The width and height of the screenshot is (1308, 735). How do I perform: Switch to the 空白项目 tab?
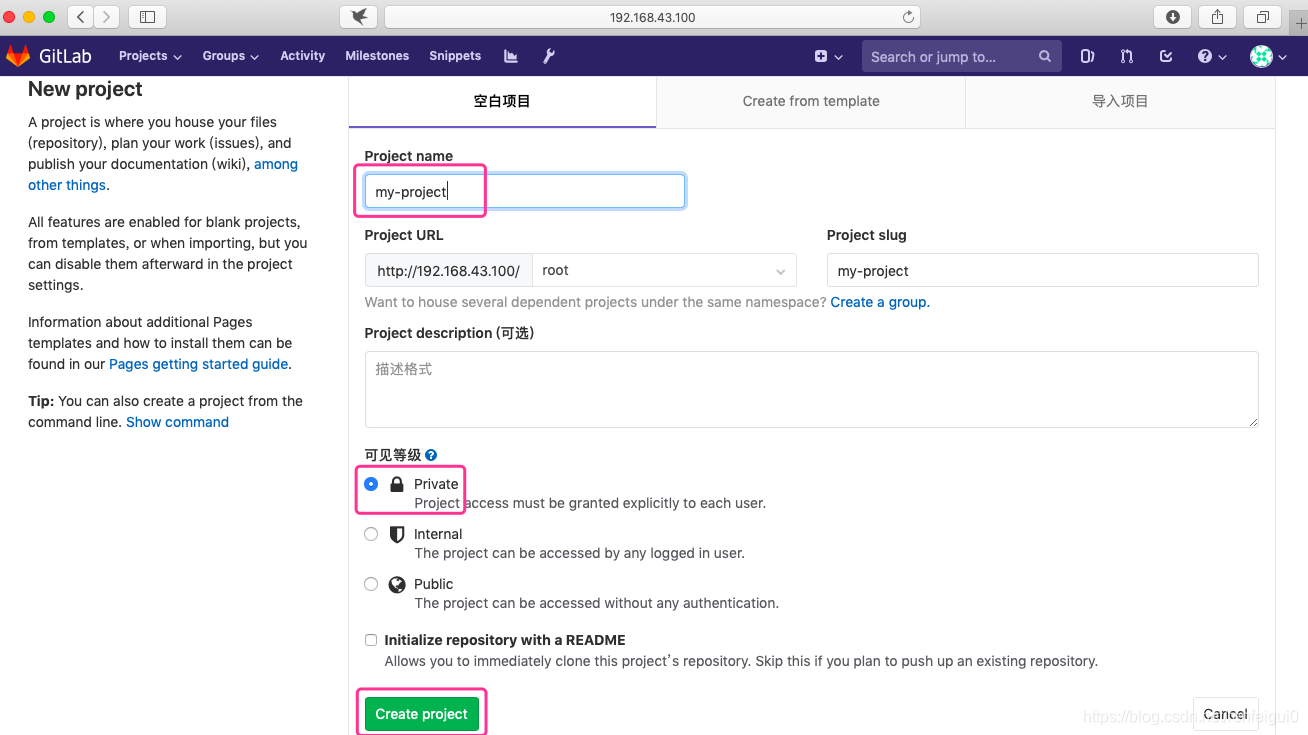point(502,101)
